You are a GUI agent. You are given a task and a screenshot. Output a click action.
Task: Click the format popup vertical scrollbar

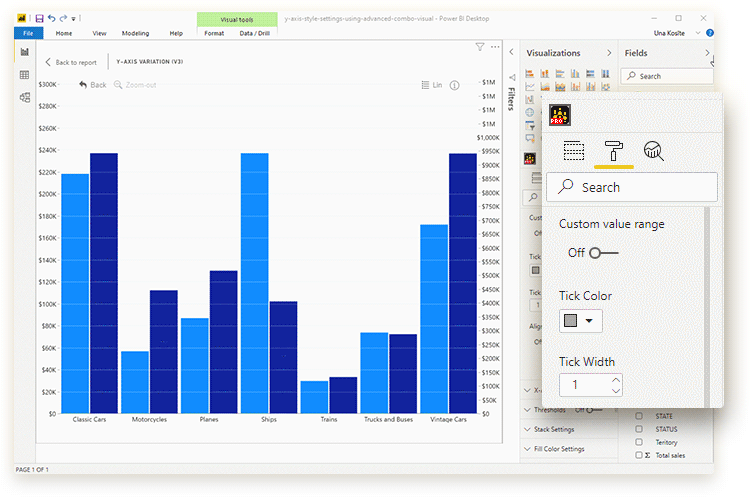707,307
